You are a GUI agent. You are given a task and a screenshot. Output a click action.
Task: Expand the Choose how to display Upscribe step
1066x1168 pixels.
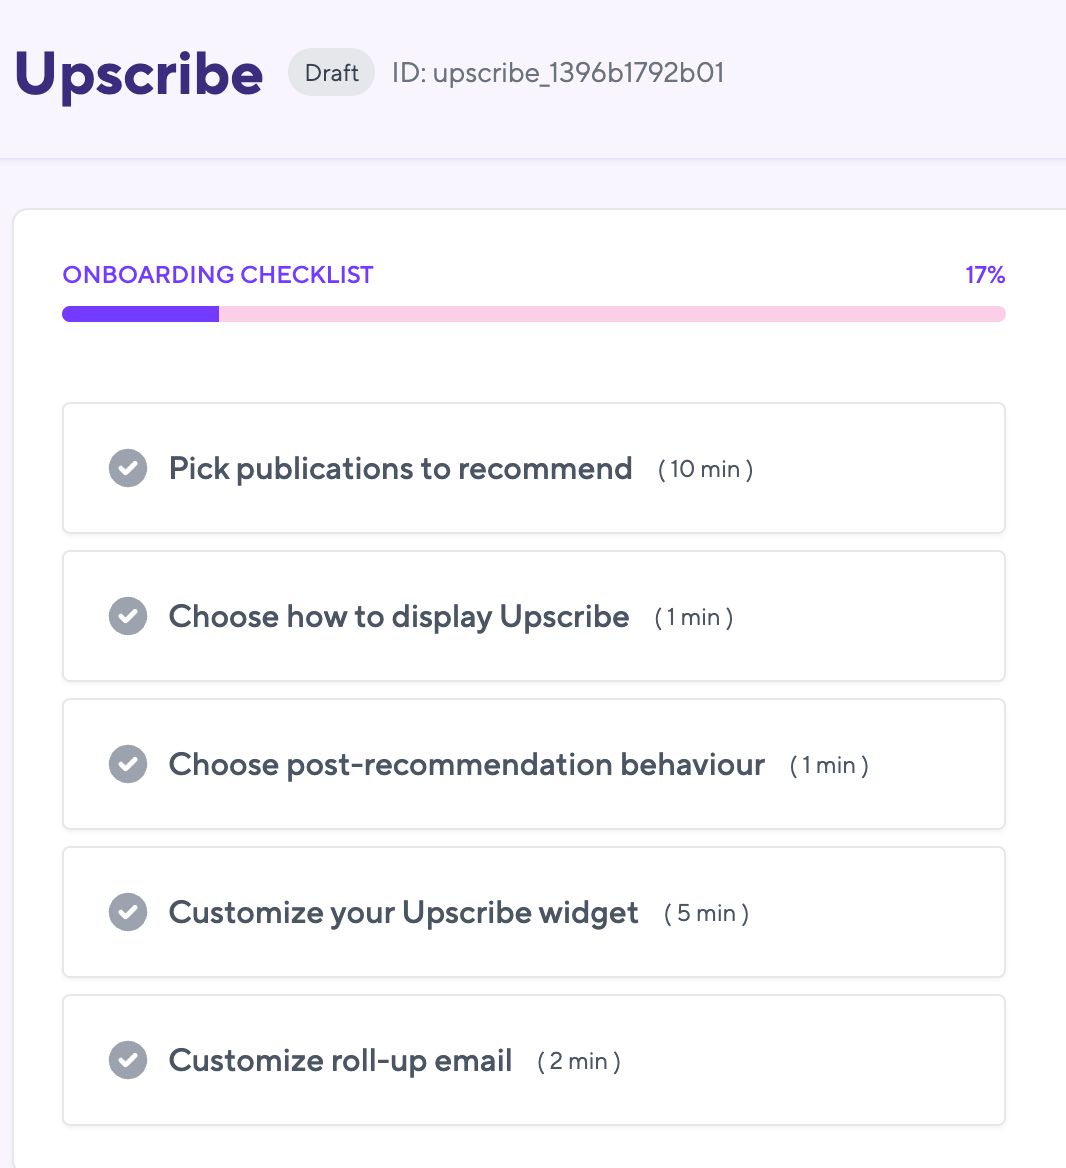(398, 616)
